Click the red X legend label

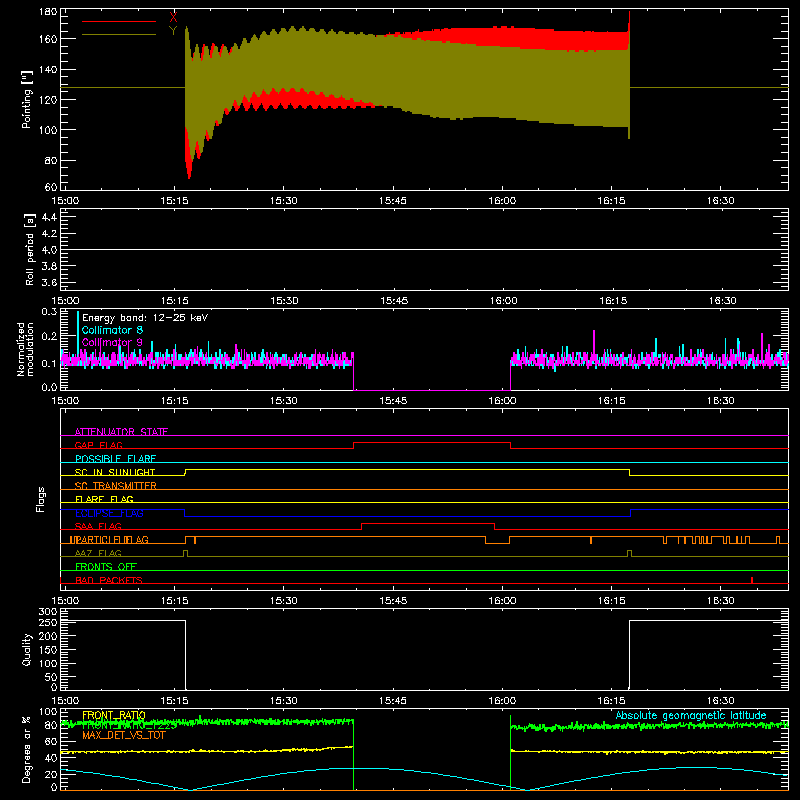(x=173, y=18)
